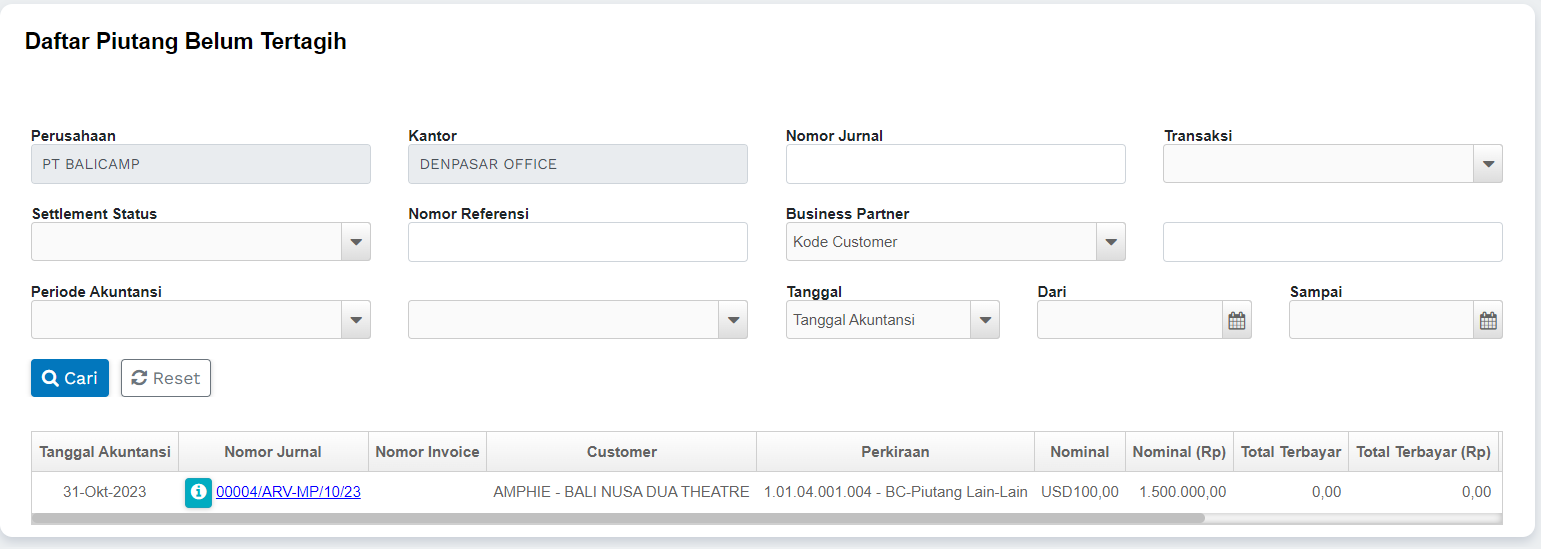
Task: Open the Sampai date calendar picker
Action: click(1488, 321)
